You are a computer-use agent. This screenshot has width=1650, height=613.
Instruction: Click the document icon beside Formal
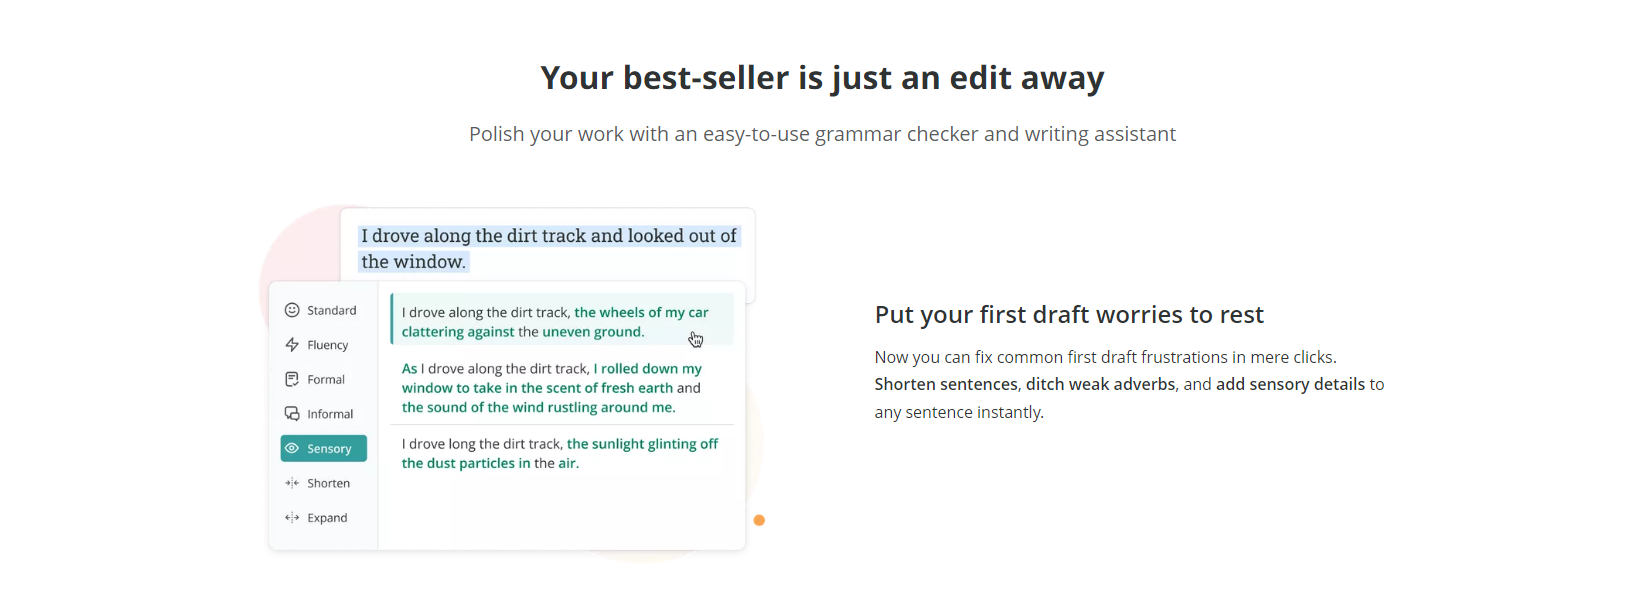coord(292,379)
